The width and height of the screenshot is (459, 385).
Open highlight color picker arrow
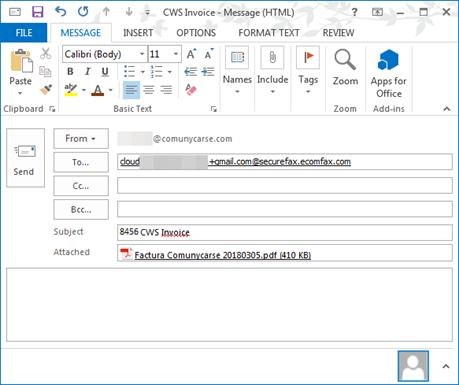[x=84, y=90]
